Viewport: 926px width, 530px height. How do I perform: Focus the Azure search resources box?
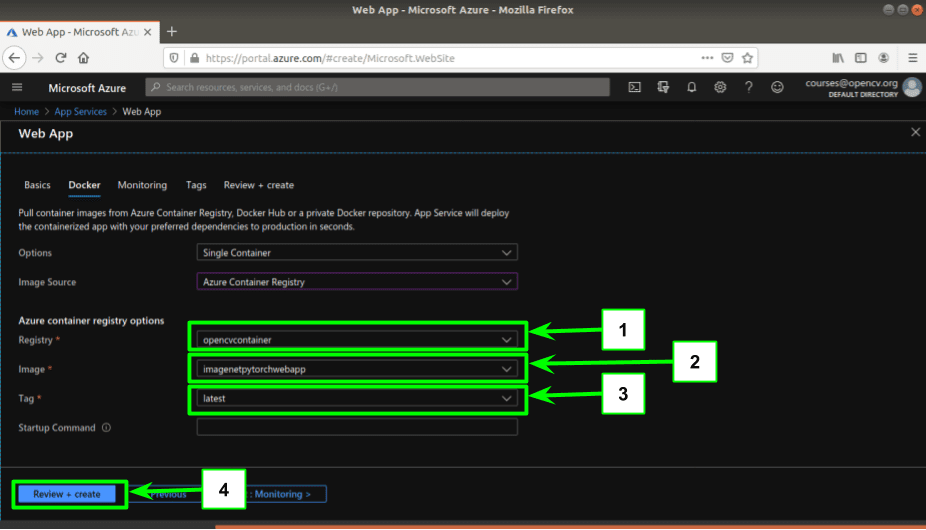(x=377, y=87)
